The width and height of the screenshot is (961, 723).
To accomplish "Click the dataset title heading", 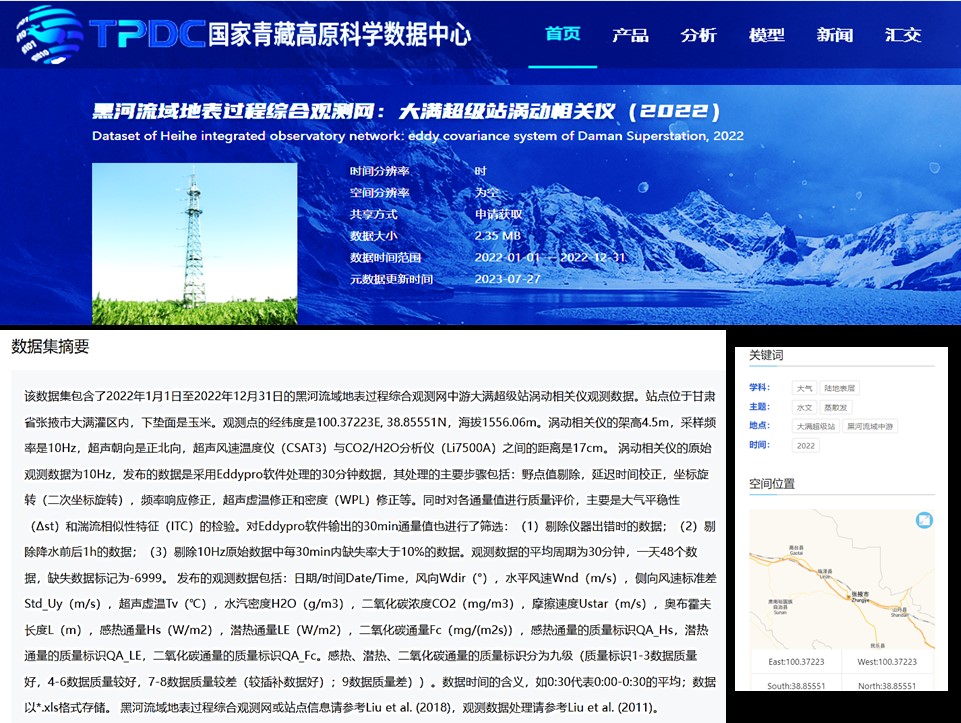I will 405,112.
